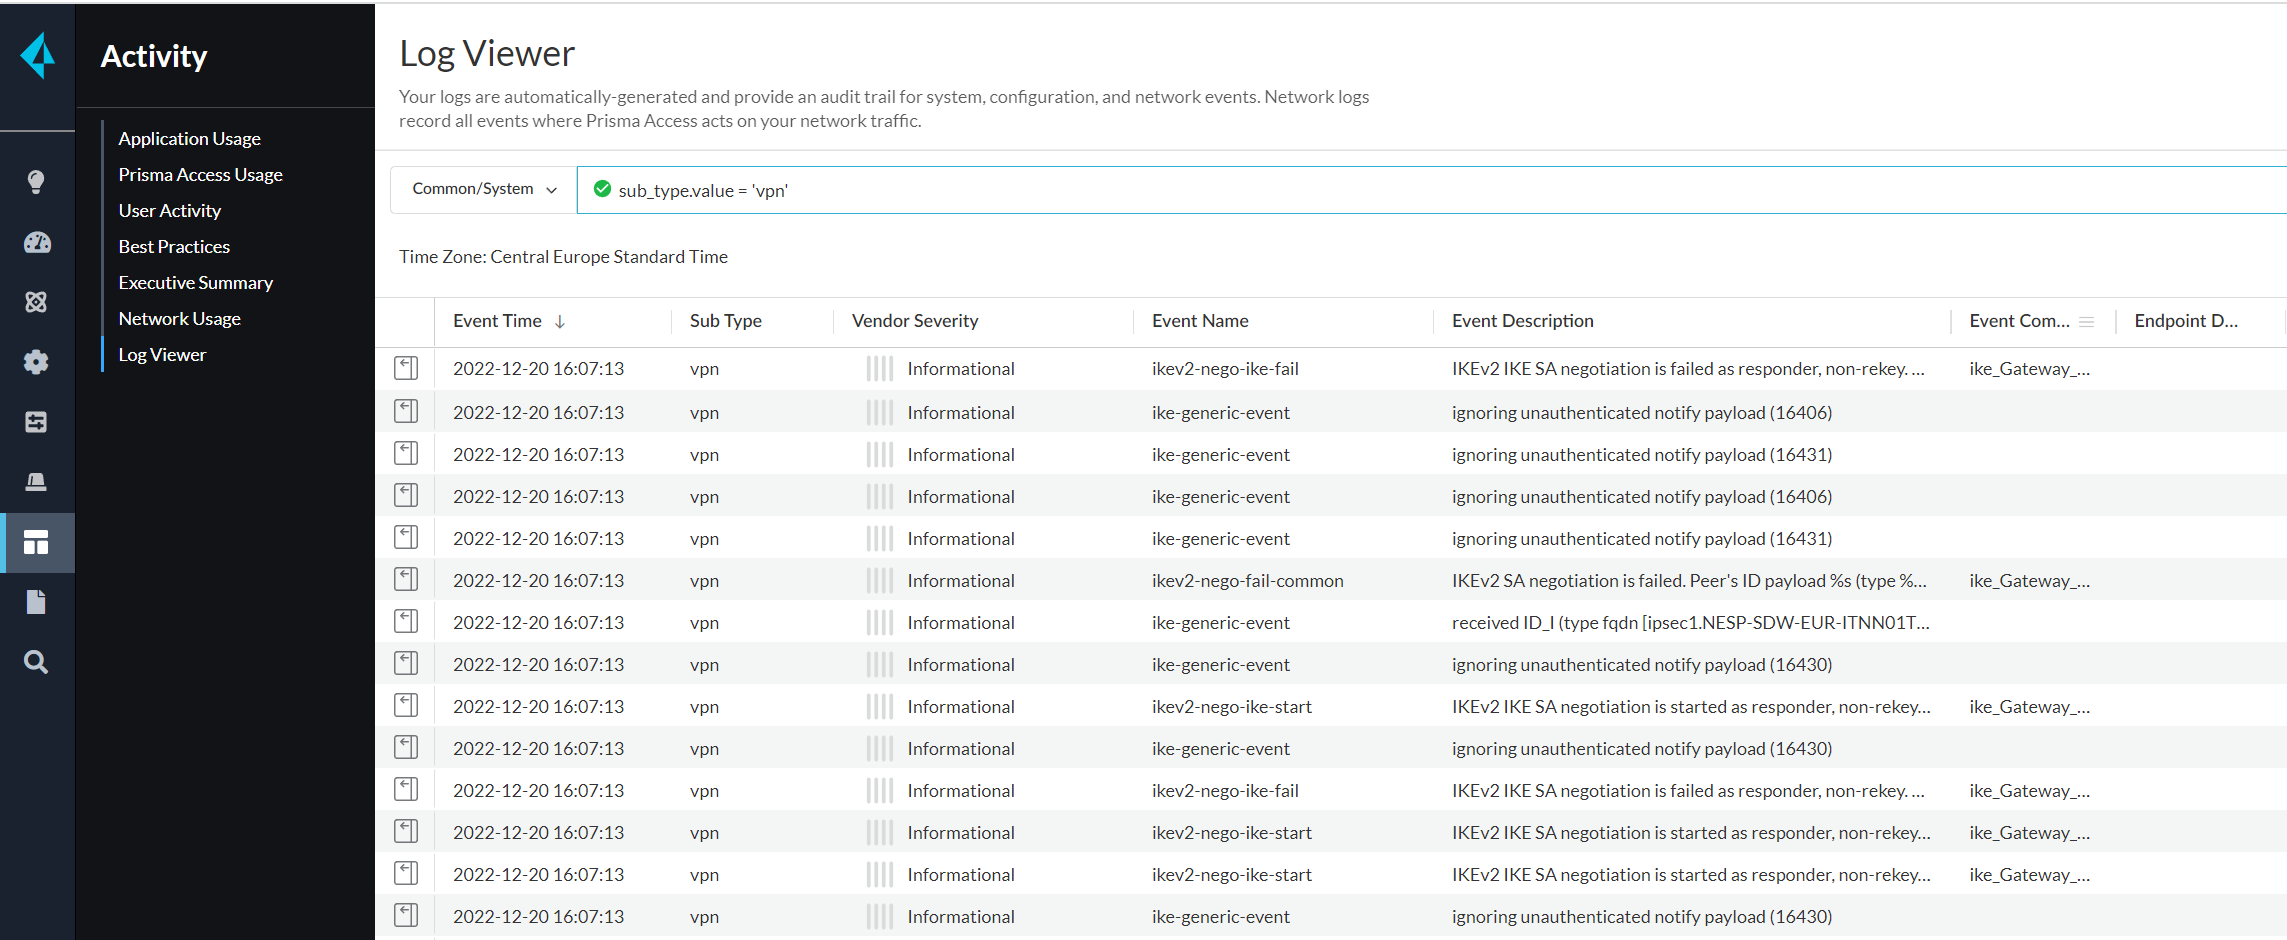Open the dashboard gauge icon in sidebar
Viewport: 2287px width, 940px height.
pyautogui.click(x=37, y=243)
